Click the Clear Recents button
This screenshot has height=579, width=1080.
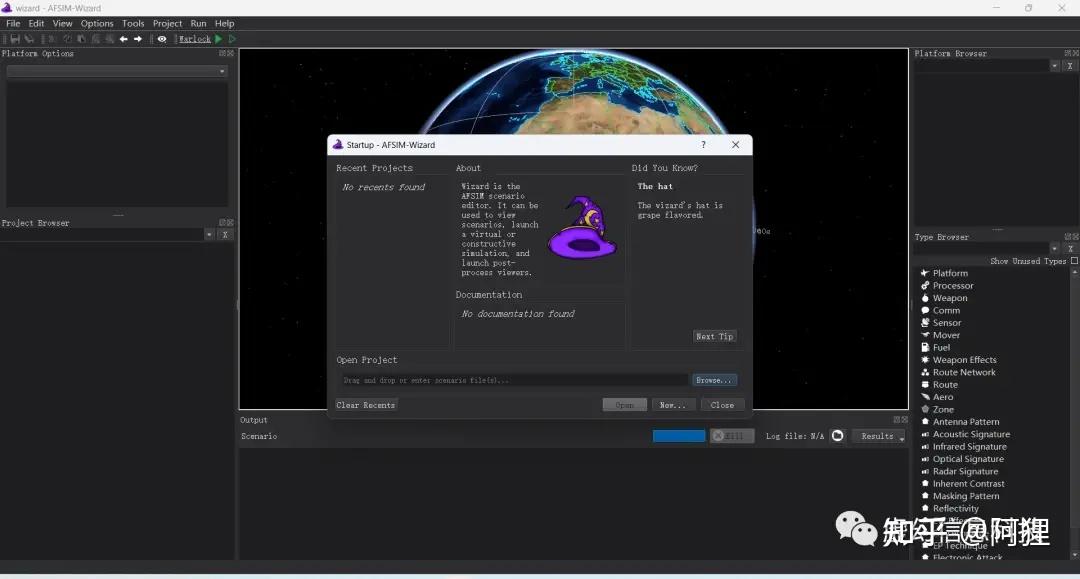click(366, 405)
